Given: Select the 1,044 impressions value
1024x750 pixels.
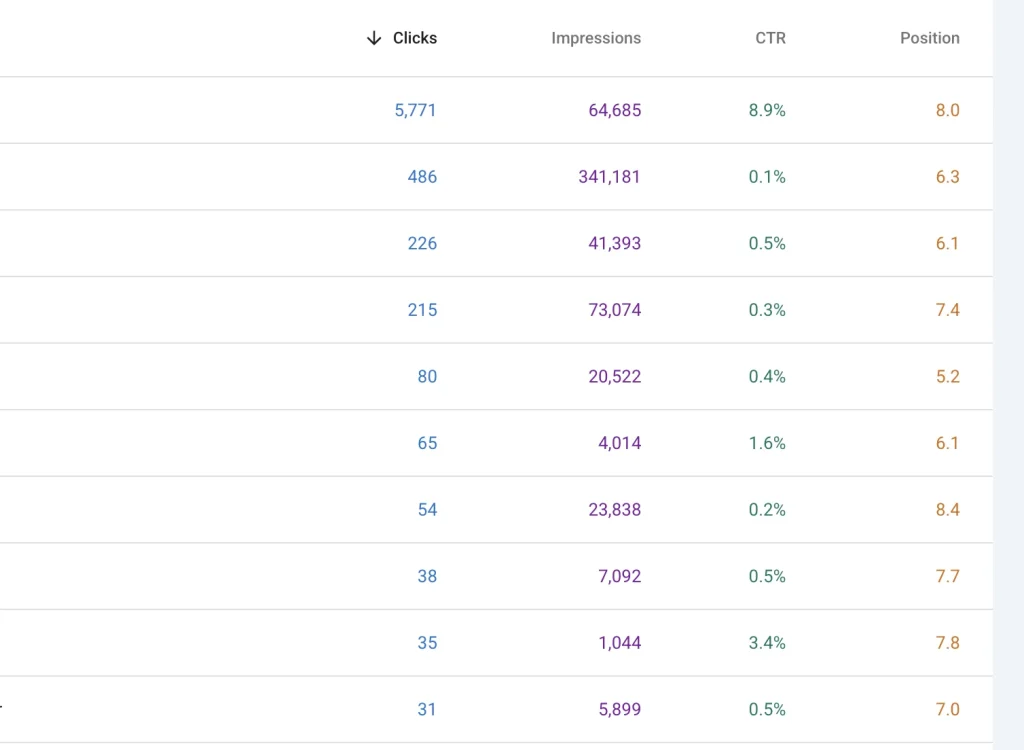Looking at the screenshot, I should 619,643.
